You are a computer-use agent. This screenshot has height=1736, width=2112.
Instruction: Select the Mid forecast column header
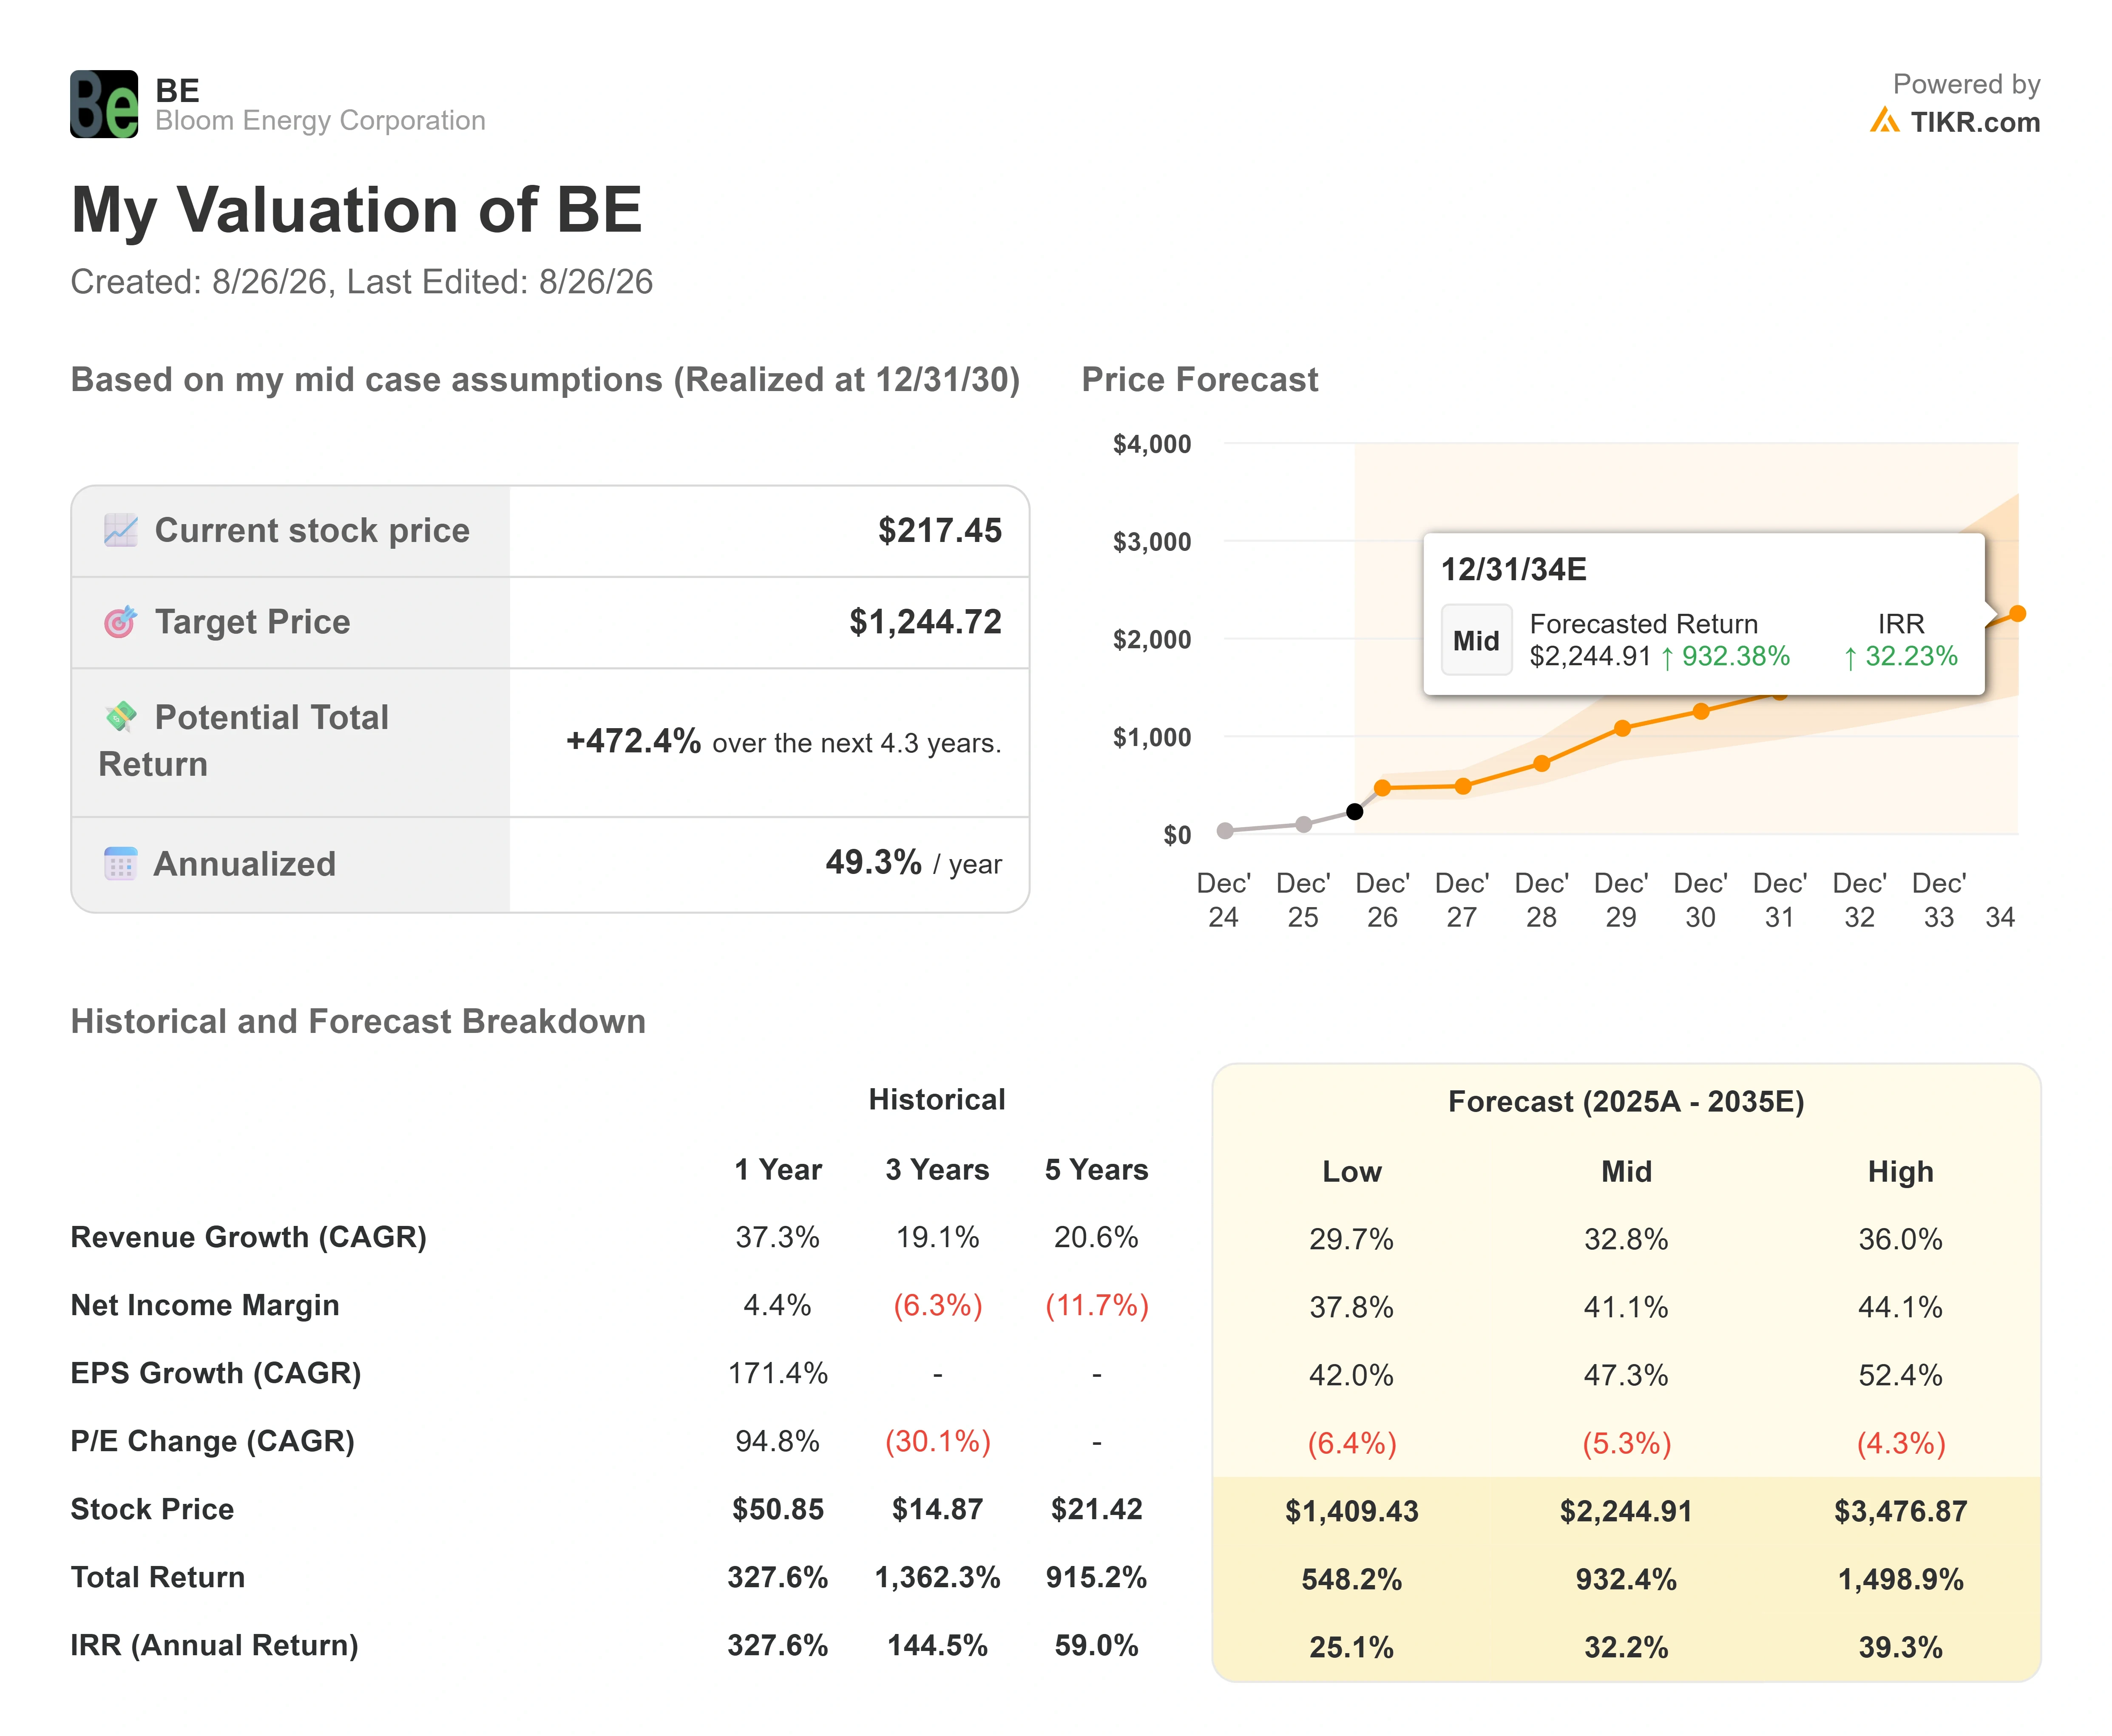tap(1626, 1171)
